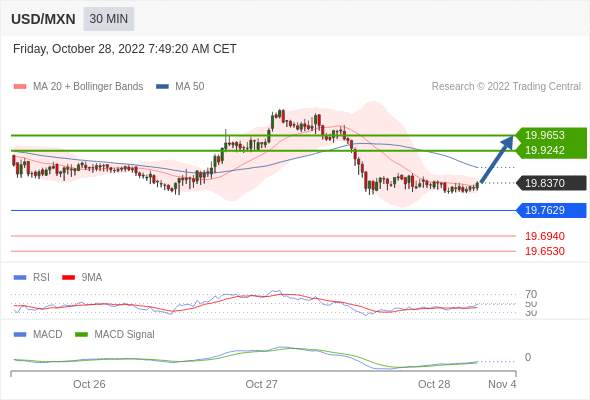
Task: Click the '9MA' legend label
Action: tap(92, 278)
